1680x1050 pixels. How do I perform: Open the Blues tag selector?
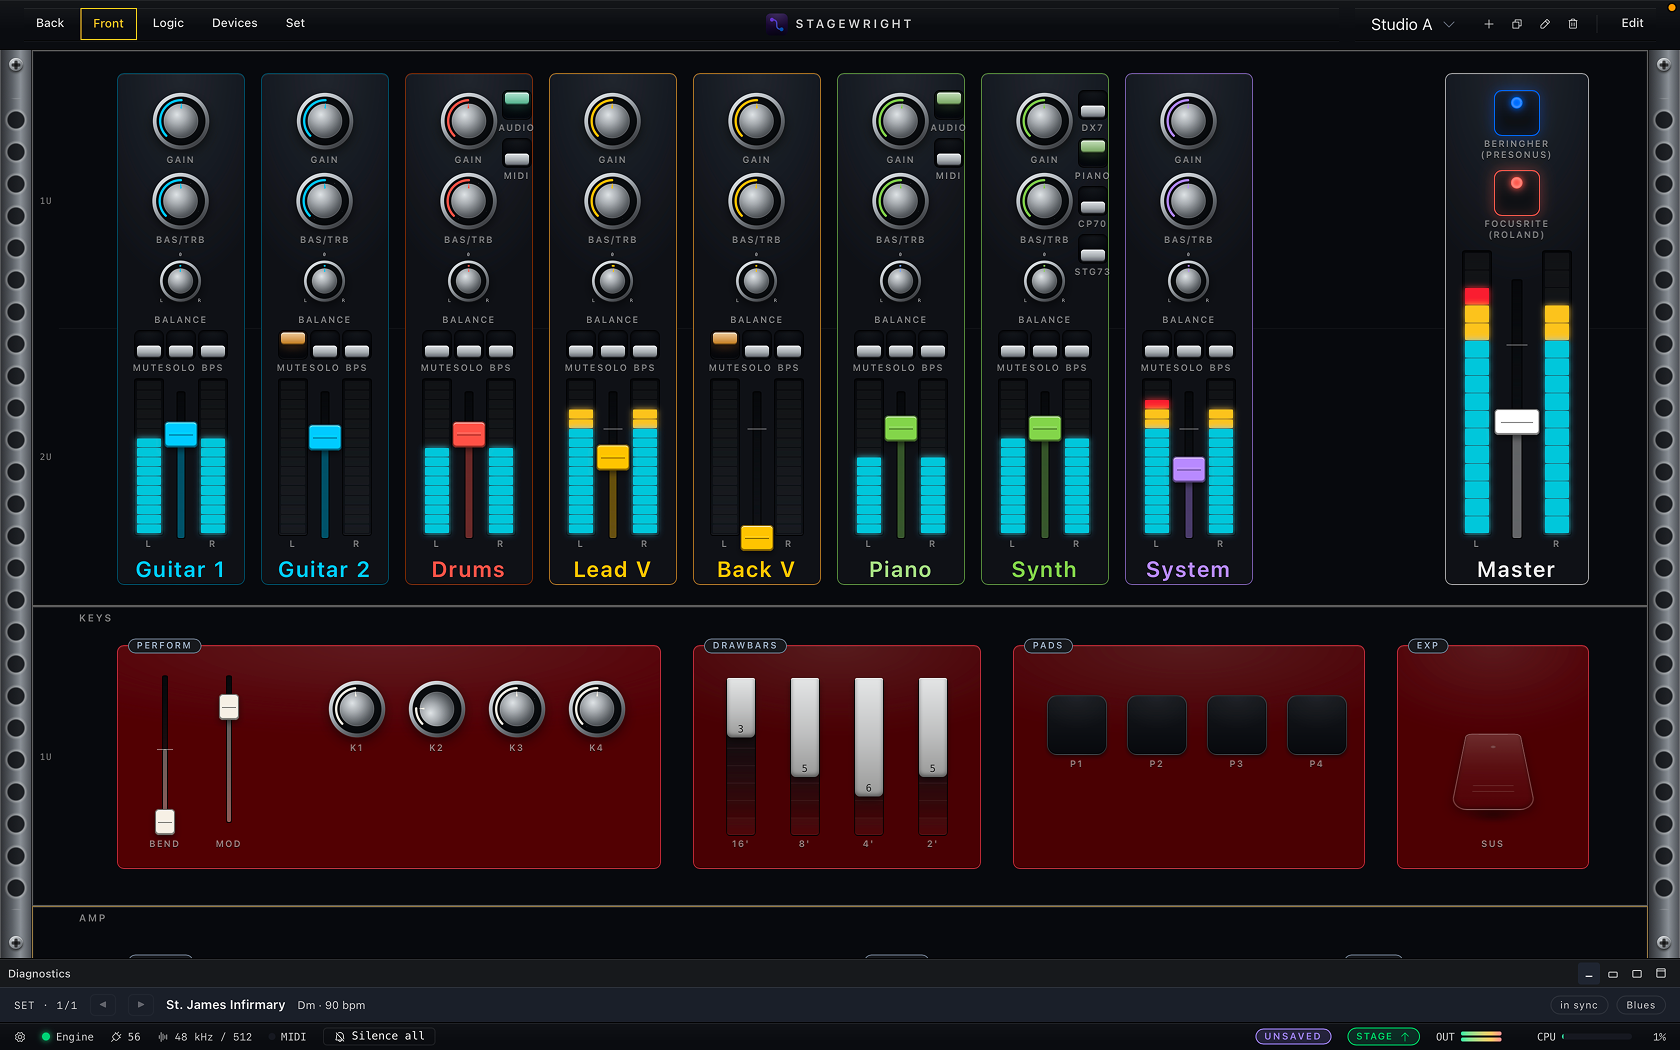[x=1640, y=1005]
